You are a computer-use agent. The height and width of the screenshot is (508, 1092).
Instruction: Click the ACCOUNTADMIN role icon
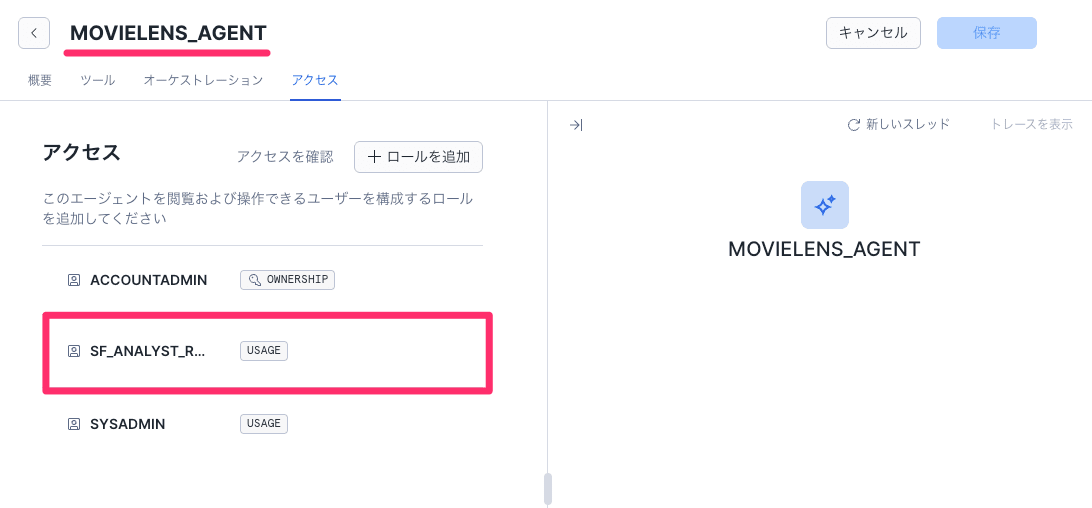click(x=73, y=280)
